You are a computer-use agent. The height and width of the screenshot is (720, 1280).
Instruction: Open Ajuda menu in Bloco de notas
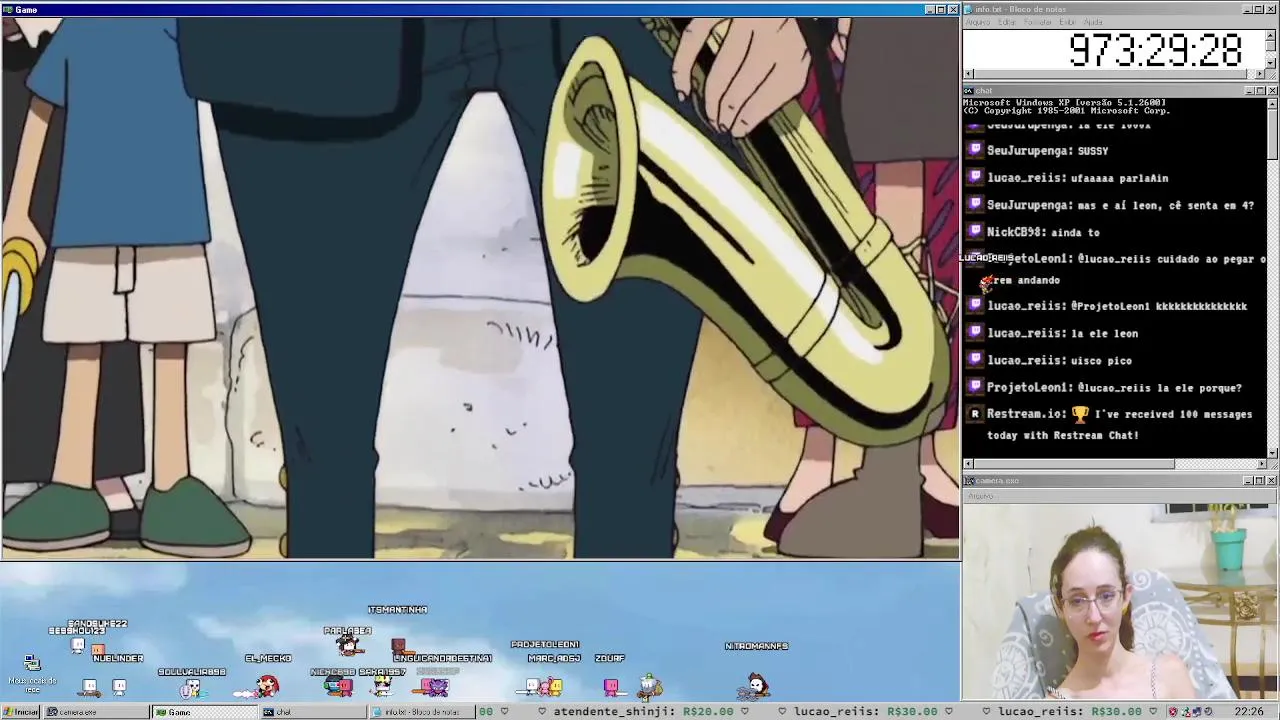tap(1093, 22)
